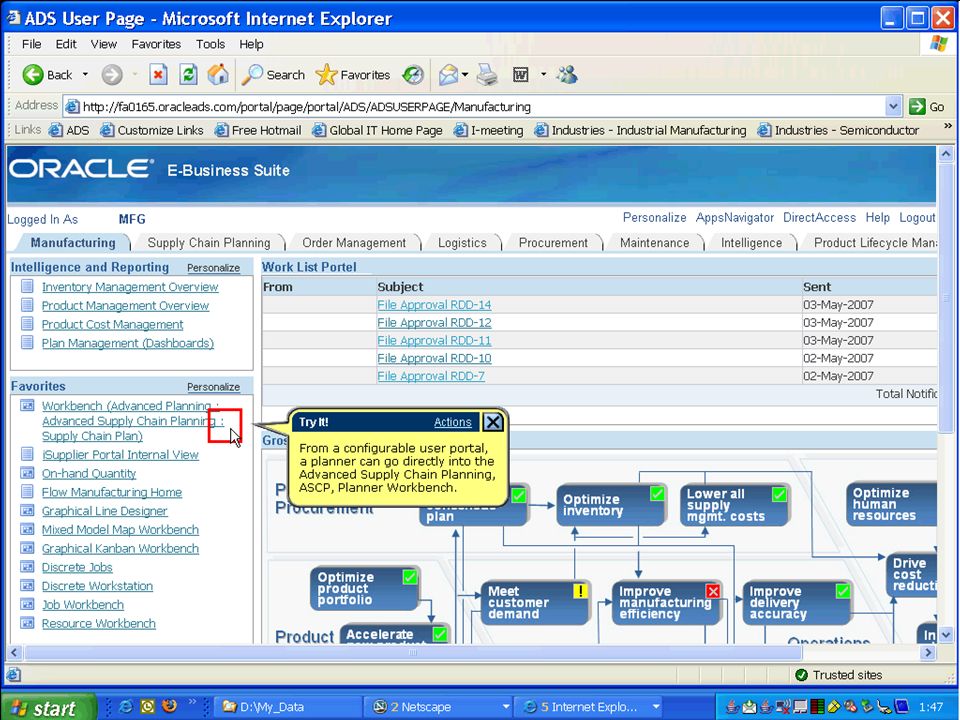Switch to the Logistics tab
The width and height of the screenshot is (960, 720).
click(462, 243)
